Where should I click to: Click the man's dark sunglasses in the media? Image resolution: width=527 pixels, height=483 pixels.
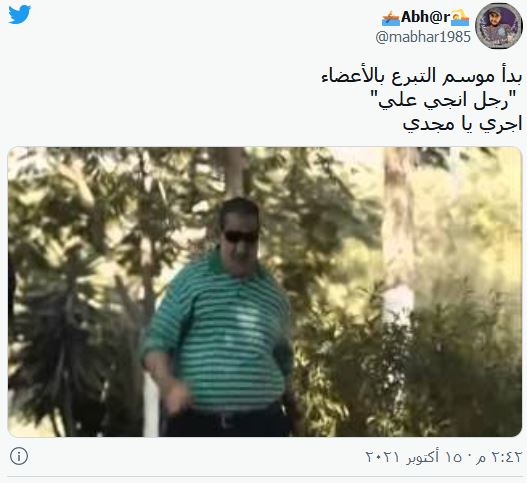pos(241,237)
